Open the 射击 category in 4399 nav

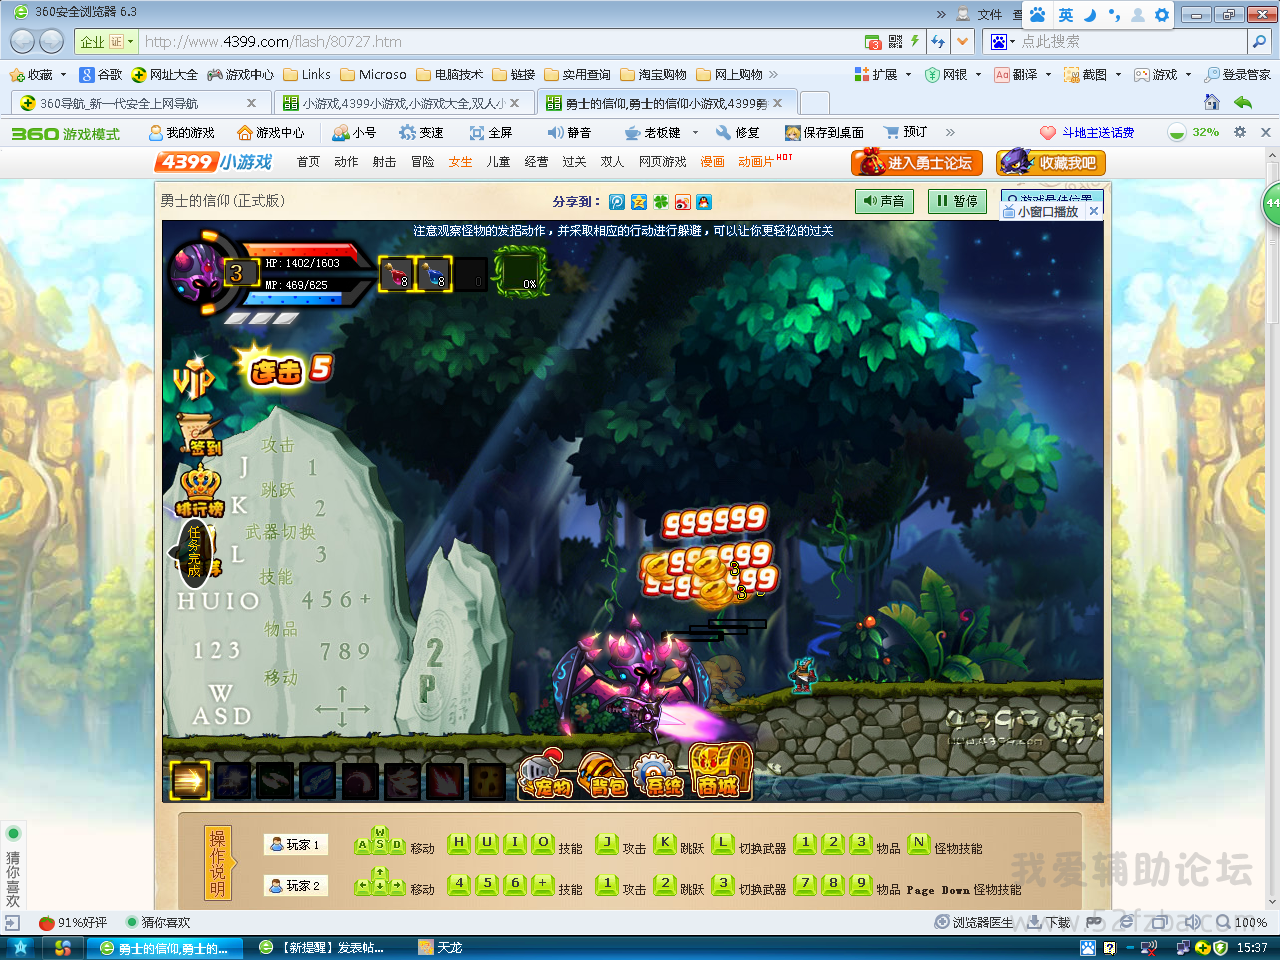pos(384,162)
